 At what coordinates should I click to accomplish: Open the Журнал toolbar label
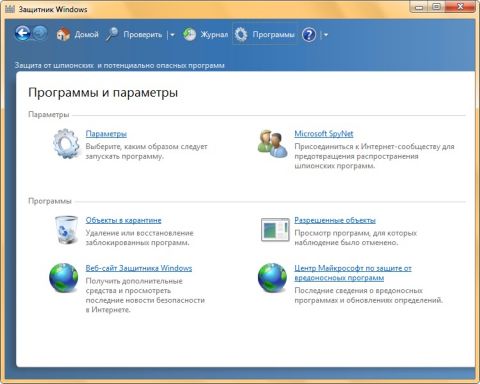214,35
